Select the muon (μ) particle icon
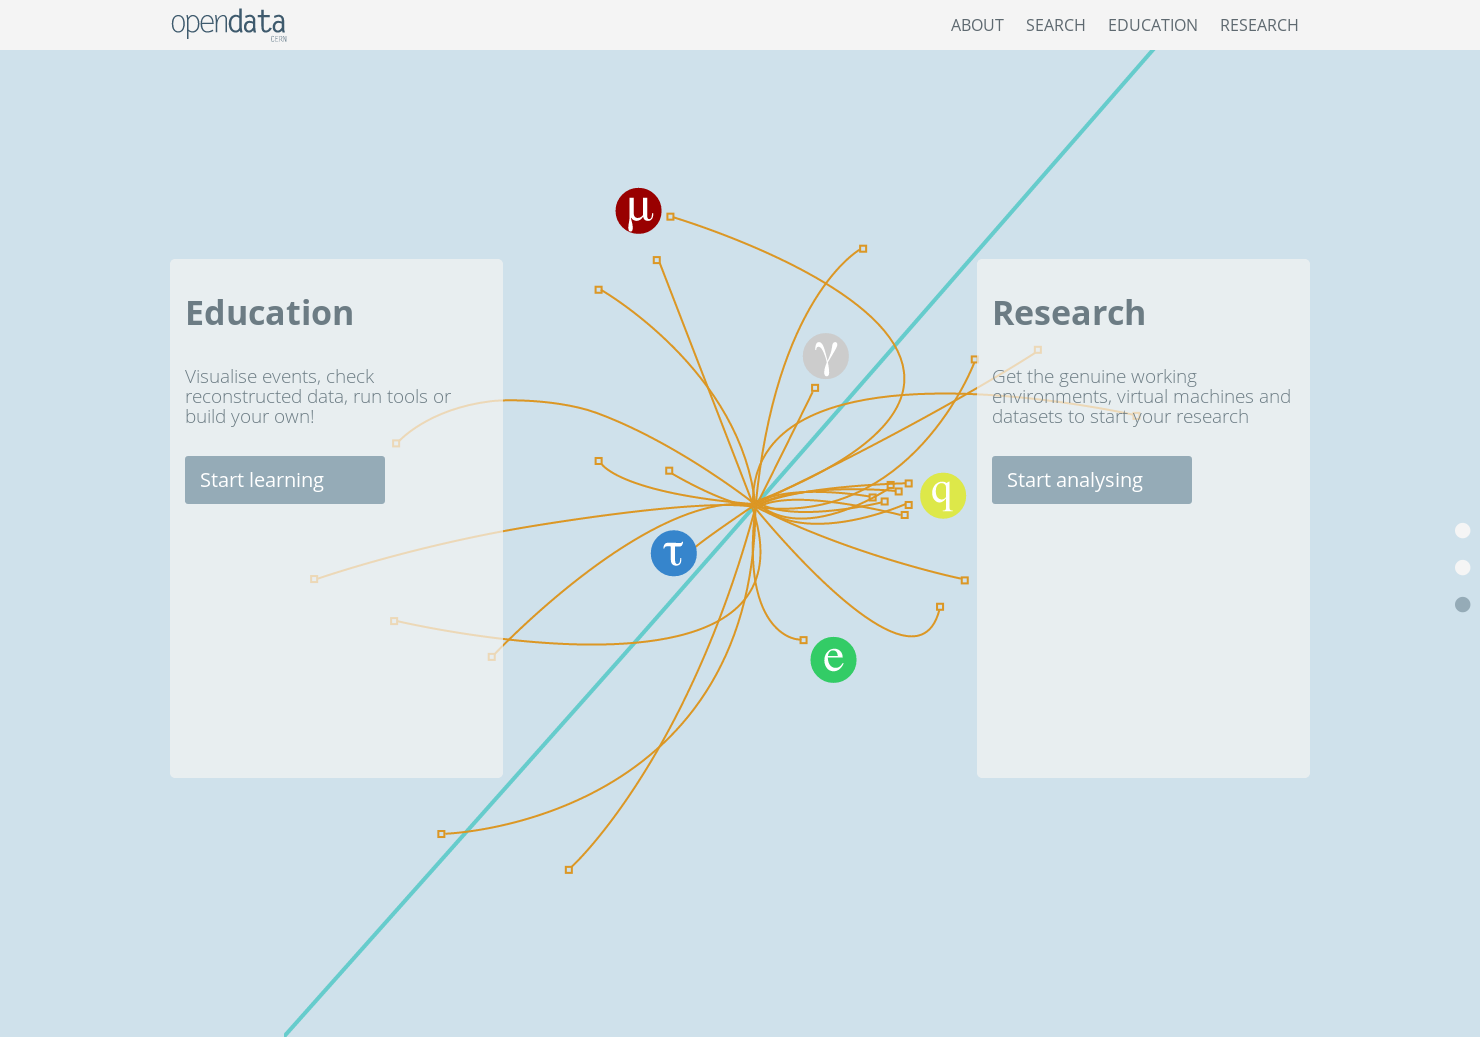The height and width of the screenshot is (1037, 1480). pos(638,210)
